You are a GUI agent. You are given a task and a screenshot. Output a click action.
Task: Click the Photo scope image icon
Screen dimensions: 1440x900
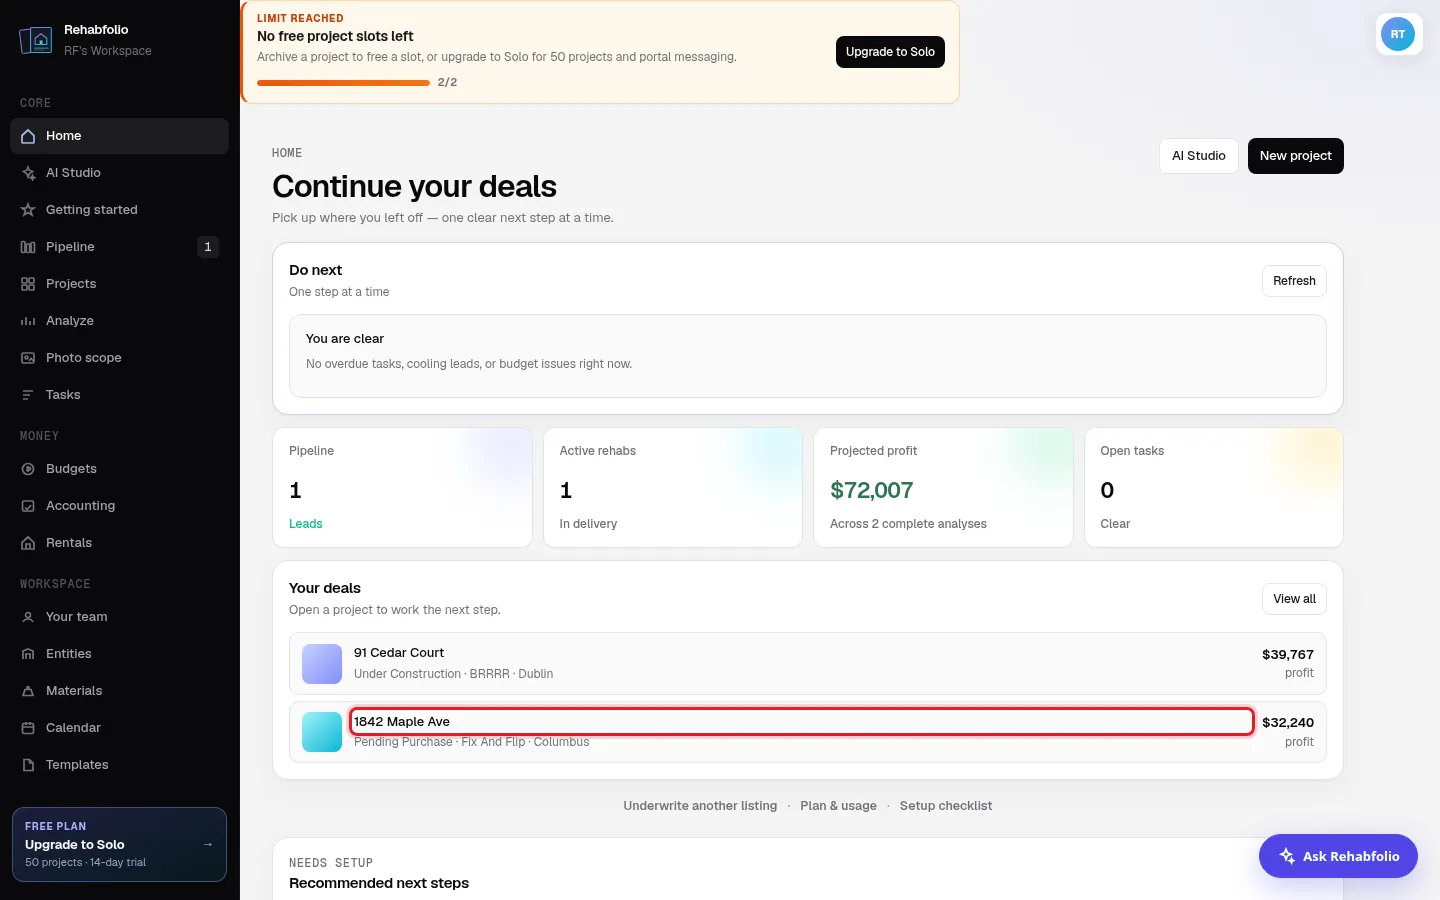28,358
